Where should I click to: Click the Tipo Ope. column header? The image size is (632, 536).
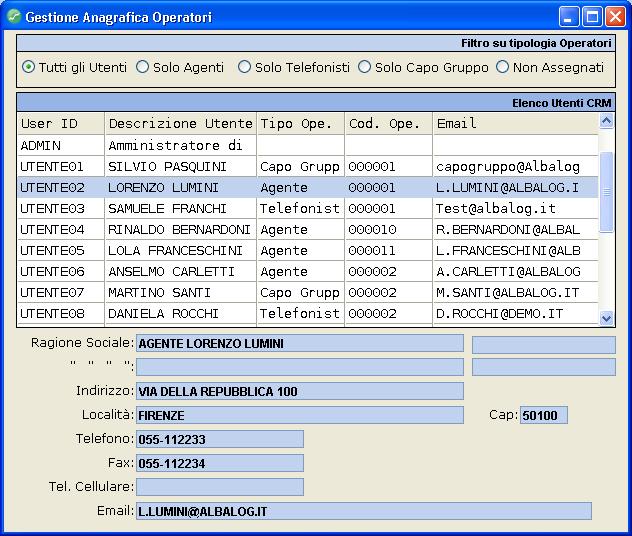click(x=301, y=124)
